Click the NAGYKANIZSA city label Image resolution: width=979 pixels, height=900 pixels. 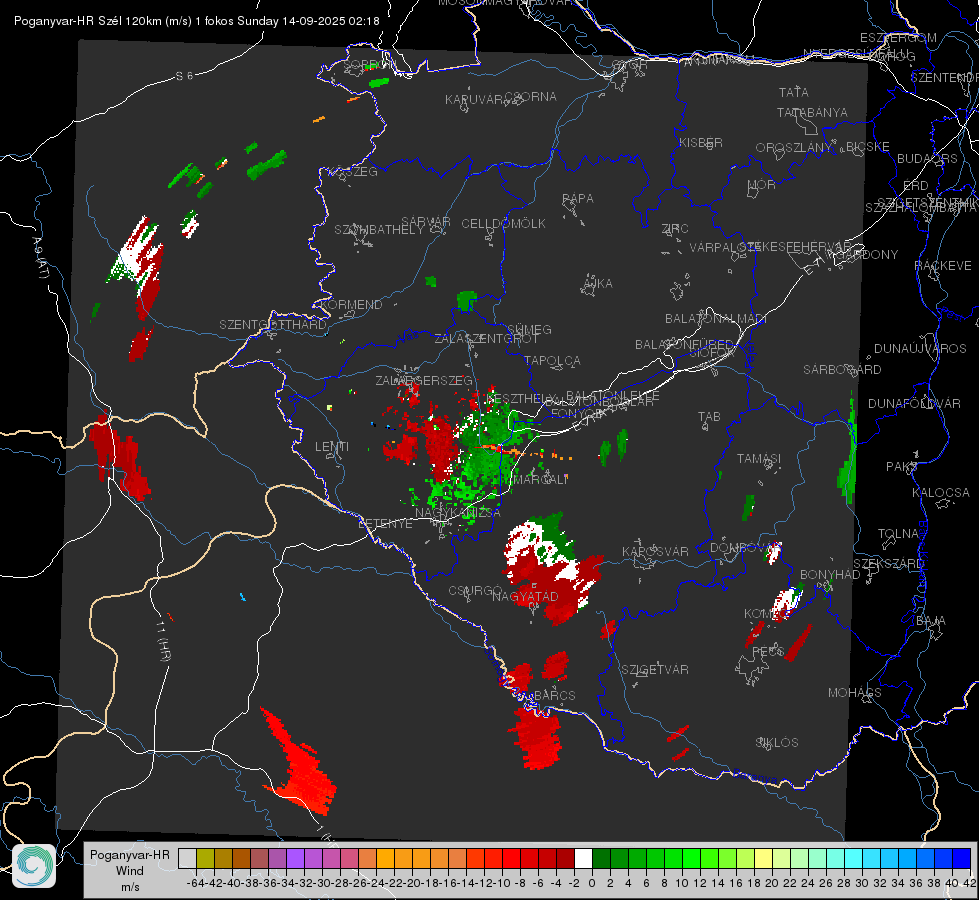pyautogui.click(x=458, y=513)
